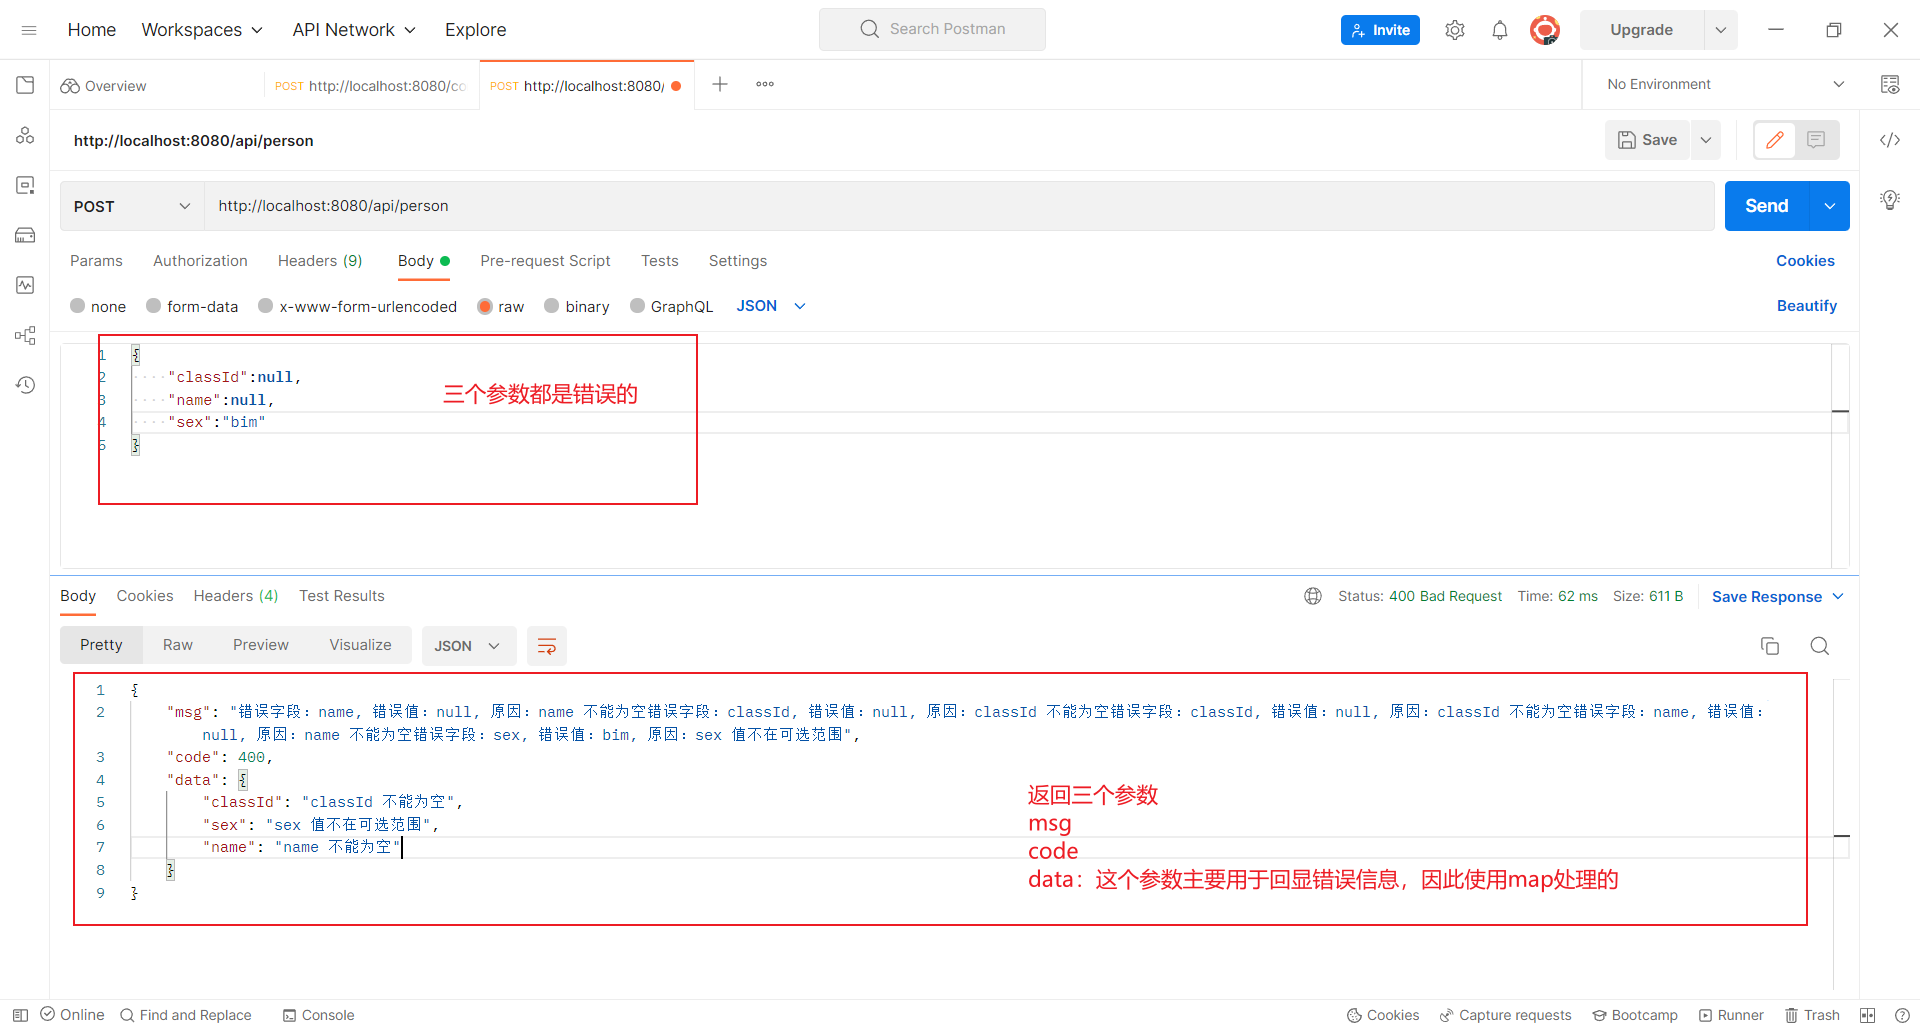Open the POST method dropdown
The image size is (1920, 1030).
click(x=131, y=206)
